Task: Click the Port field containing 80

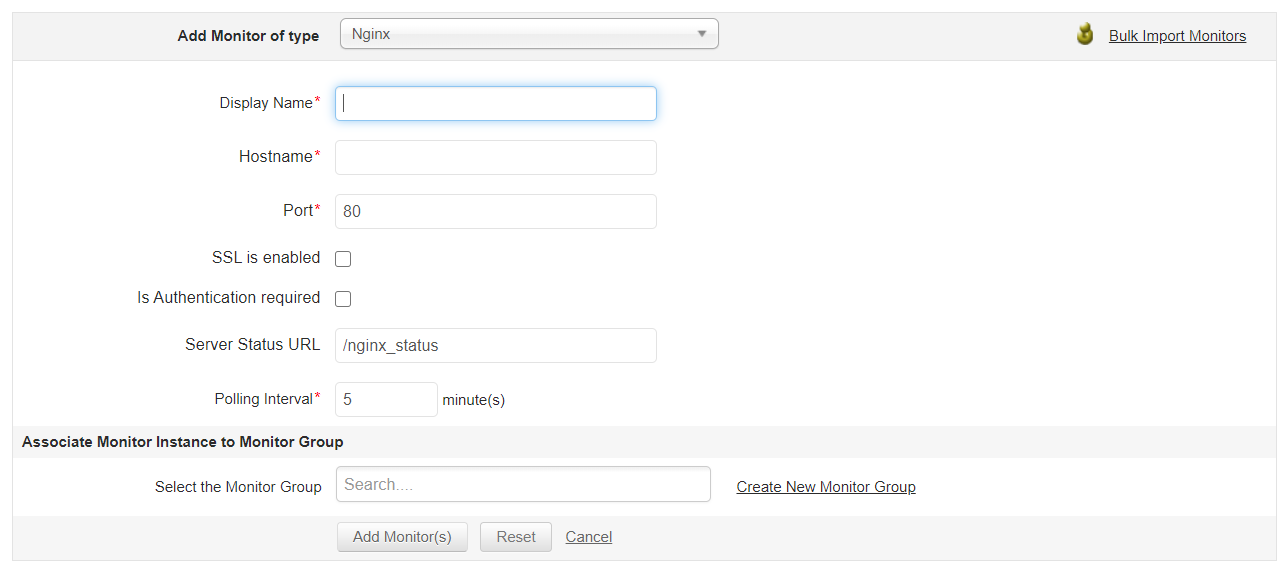Action: point(496,211)
